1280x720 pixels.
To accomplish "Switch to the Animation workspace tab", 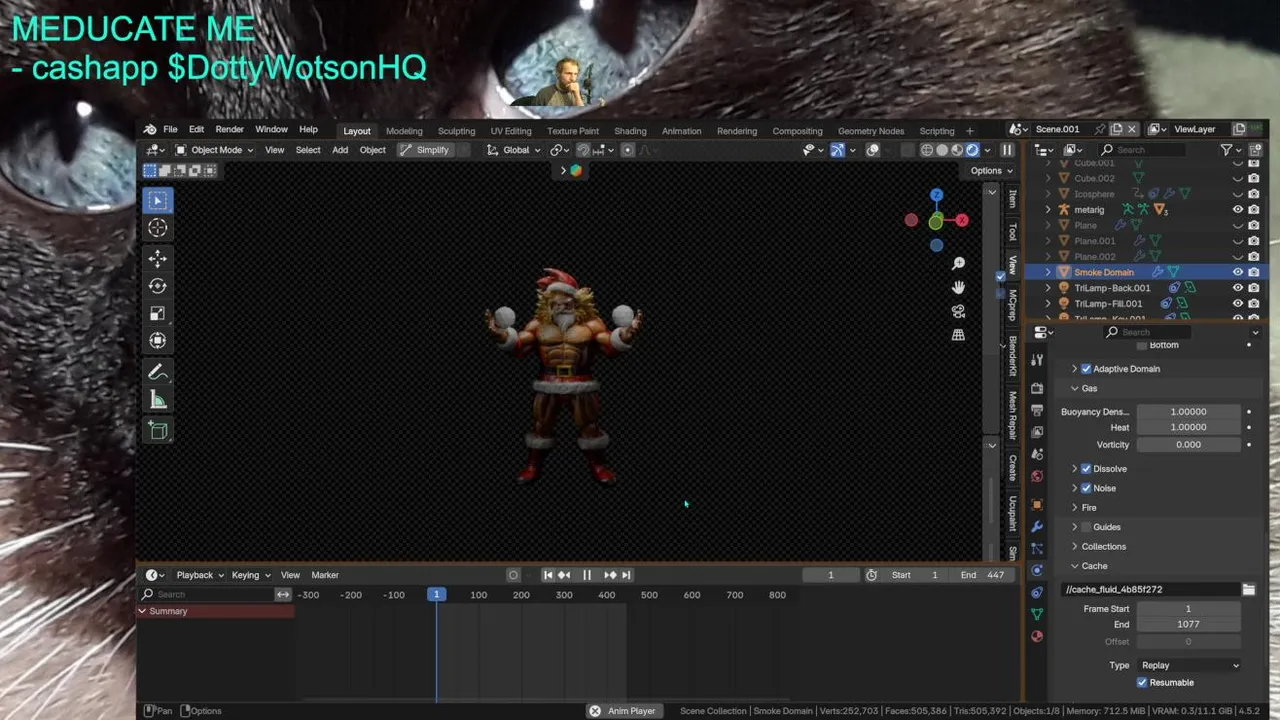I will tap(681, 131).
